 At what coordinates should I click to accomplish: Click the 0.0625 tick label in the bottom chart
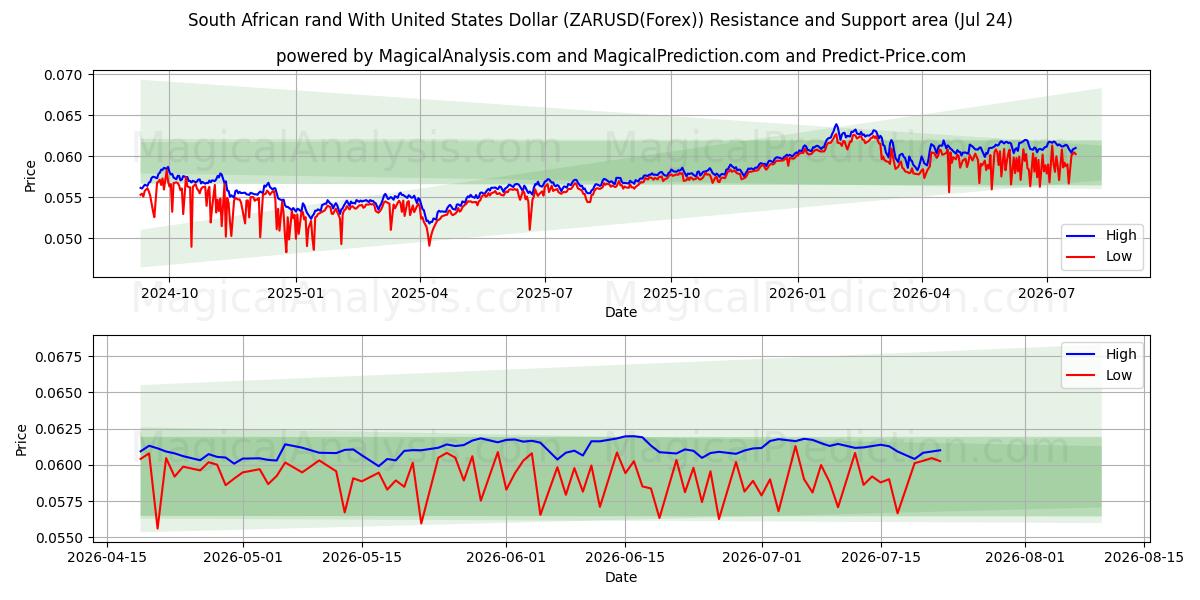(61, 430)
